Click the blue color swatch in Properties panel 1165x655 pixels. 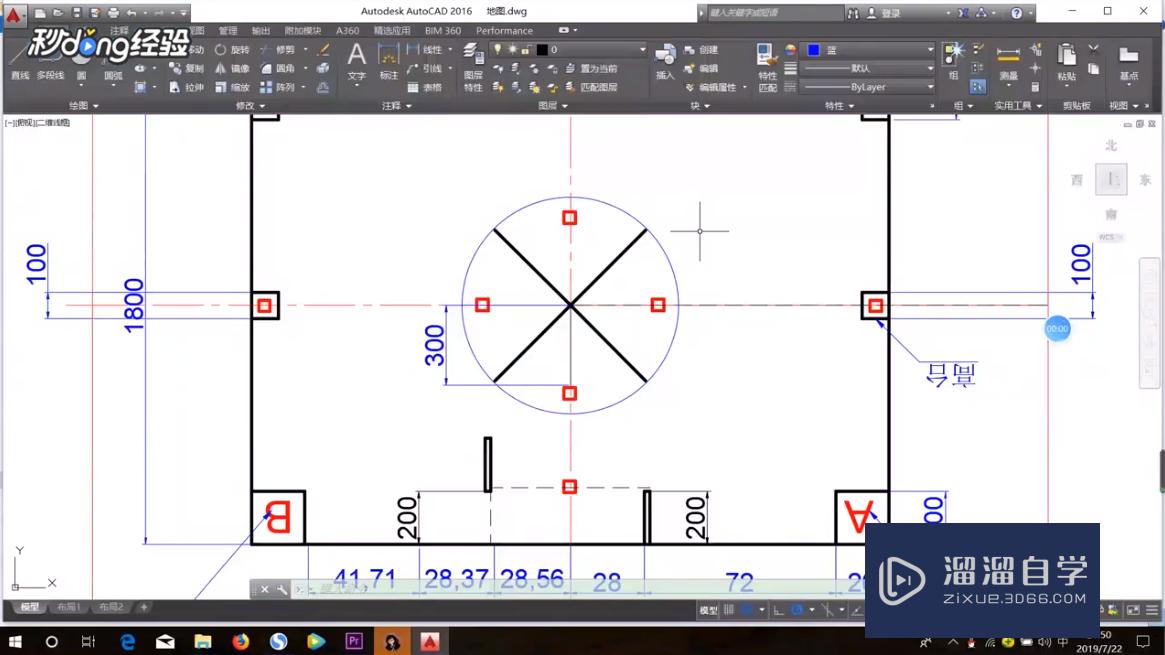[813, 49]
